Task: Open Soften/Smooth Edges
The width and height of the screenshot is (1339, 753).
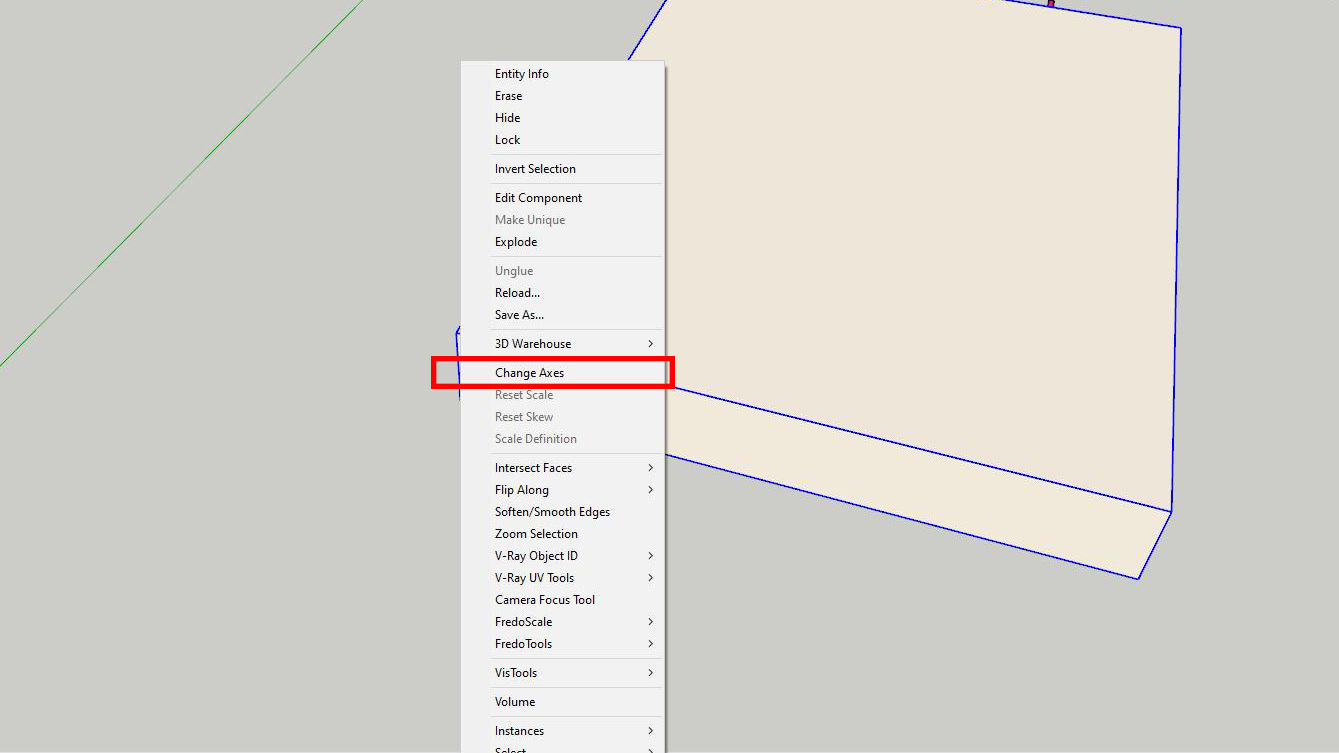Action: tap(552, 511)
